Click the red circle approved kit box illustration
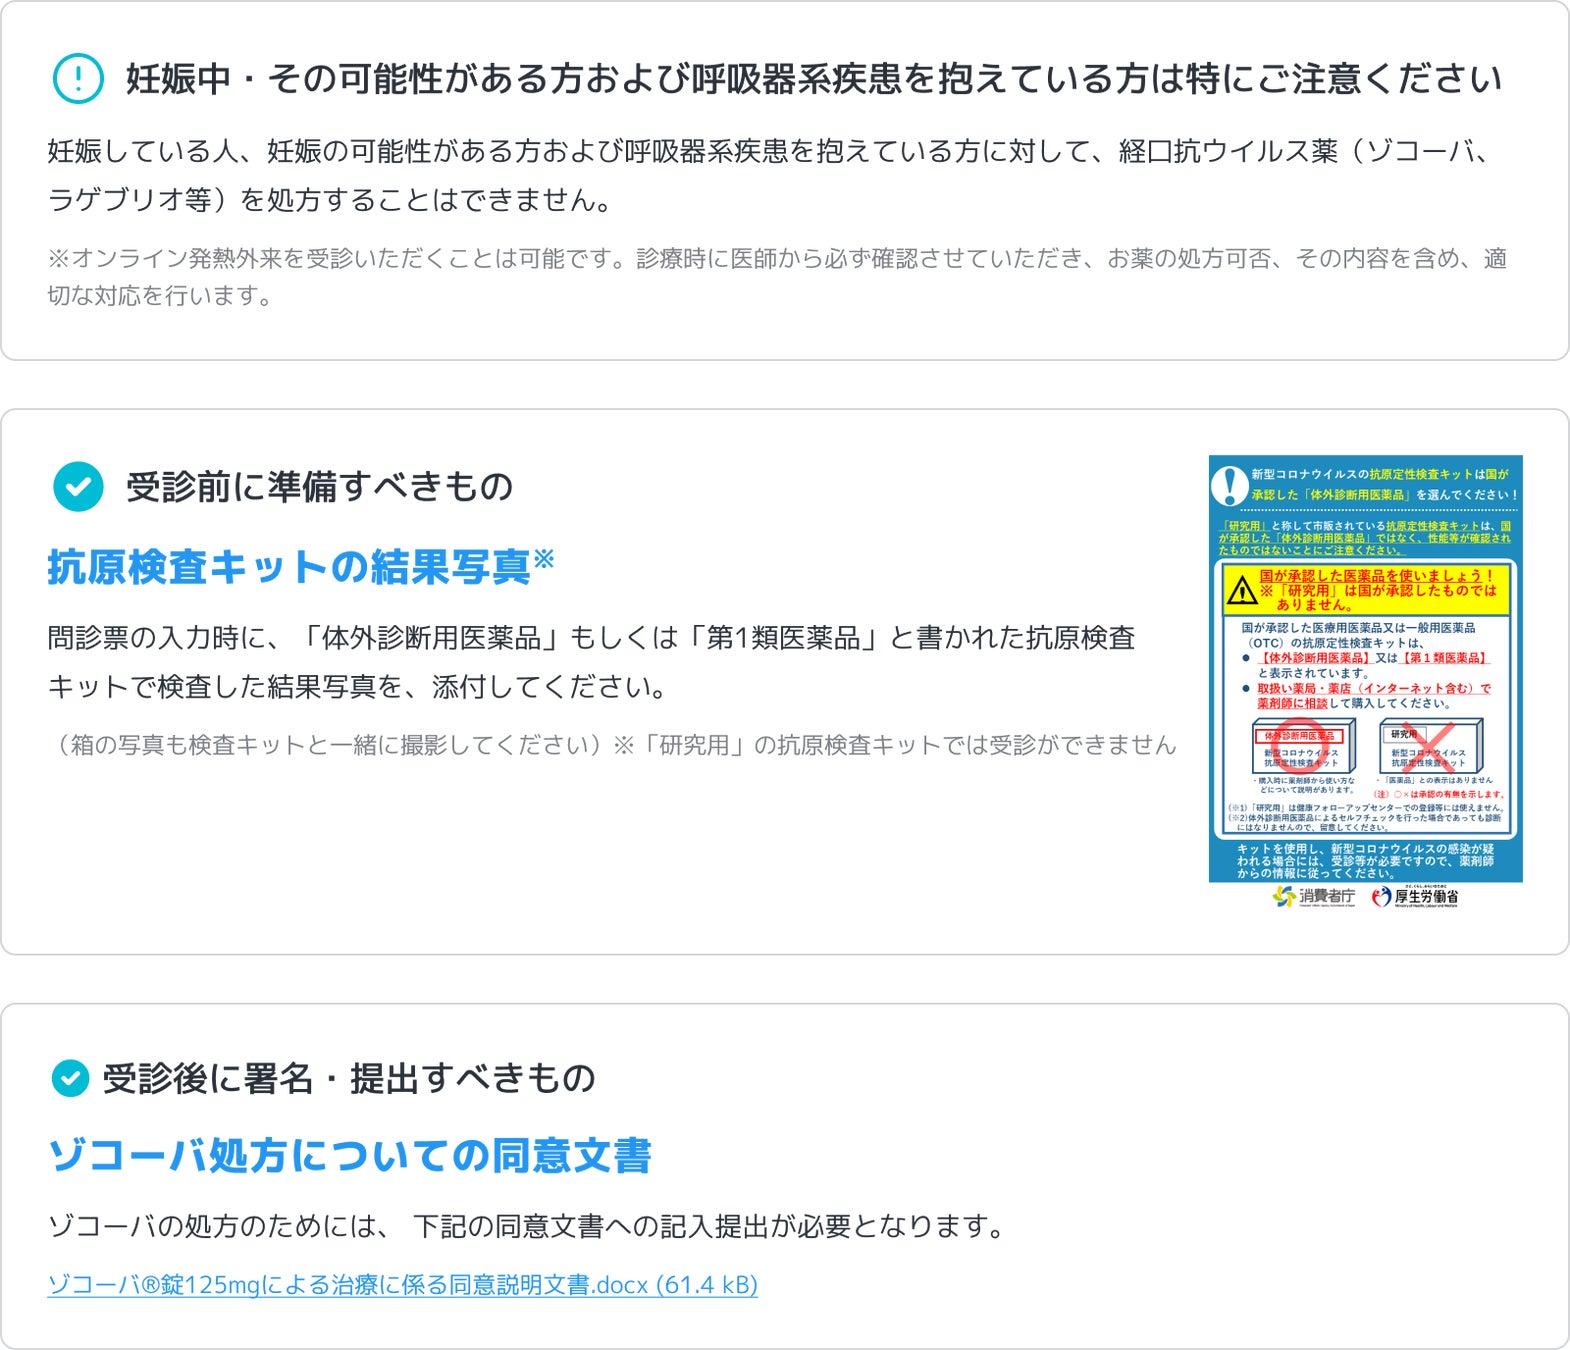 [1303, 746]
